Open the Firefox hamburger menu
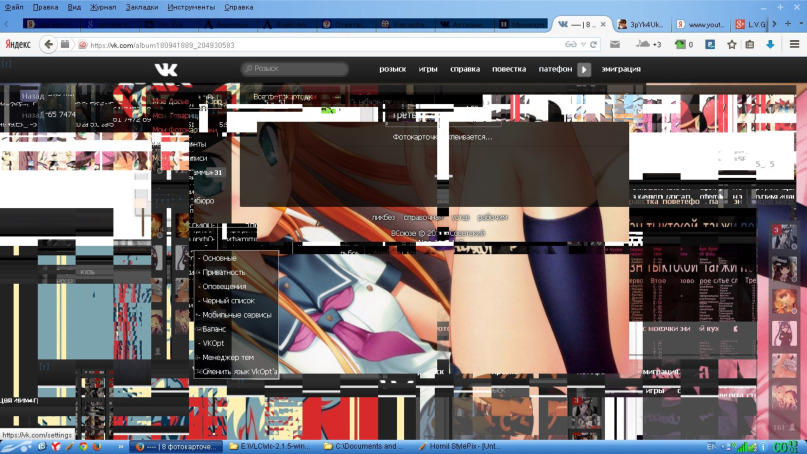The image size is (807, 454). [x=793, y=44]
